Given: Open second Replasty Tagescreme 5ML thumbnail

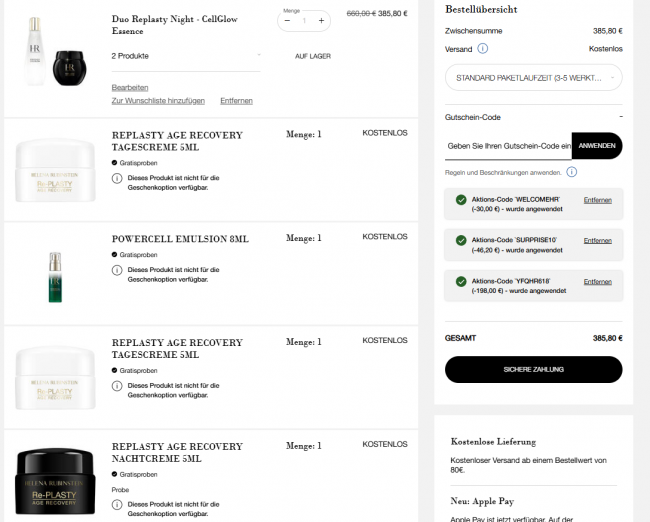Looking at the screenshot, I should click(x=56, y=378).
